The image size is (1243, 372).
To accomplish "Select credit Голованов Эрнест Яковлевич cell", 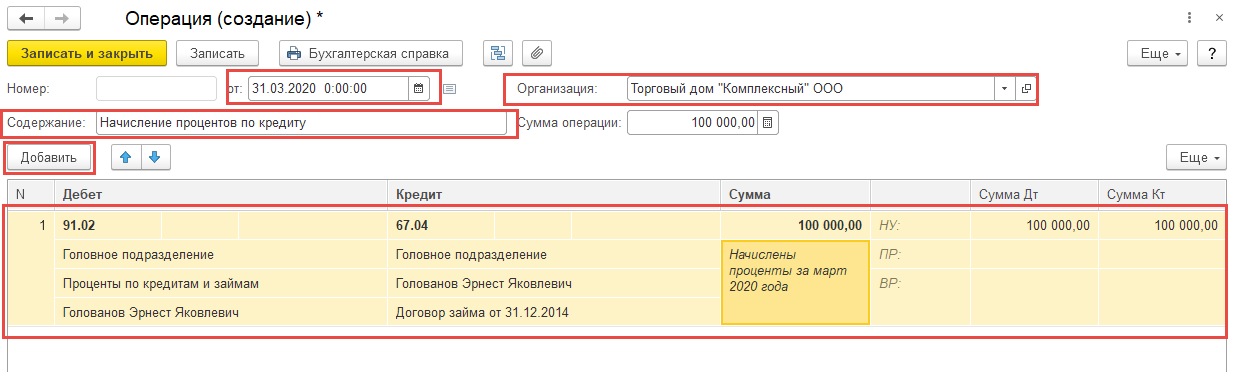I will [x=554, y=284].
